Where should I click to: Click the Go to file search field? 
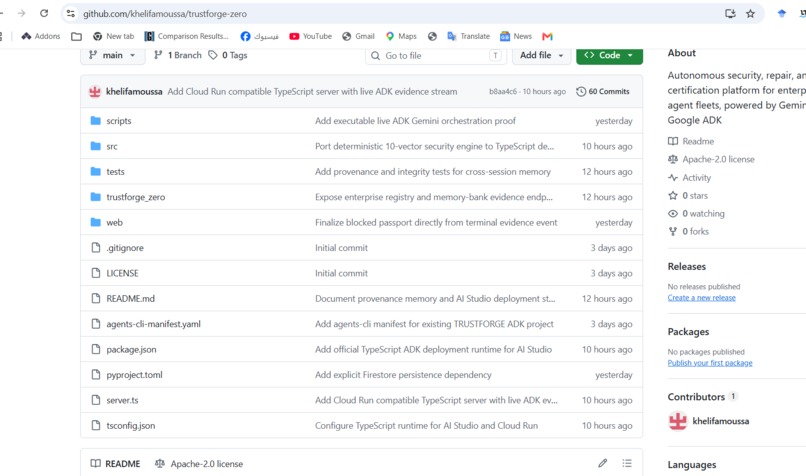436,55
